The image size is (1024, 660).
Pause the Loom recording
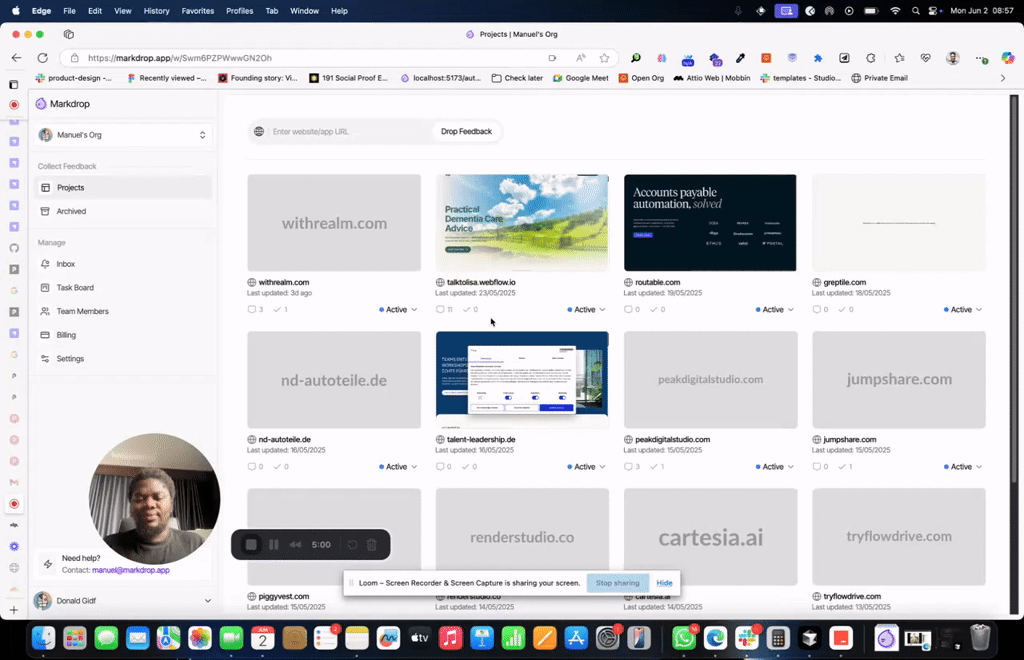click(274, 544)
